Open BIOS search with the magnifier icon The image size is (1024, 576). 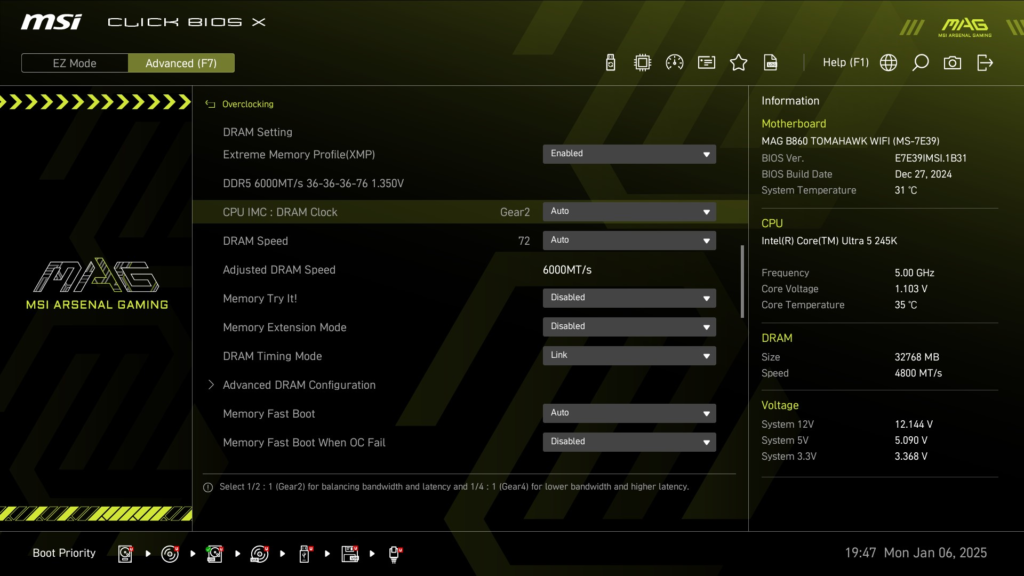920,61
